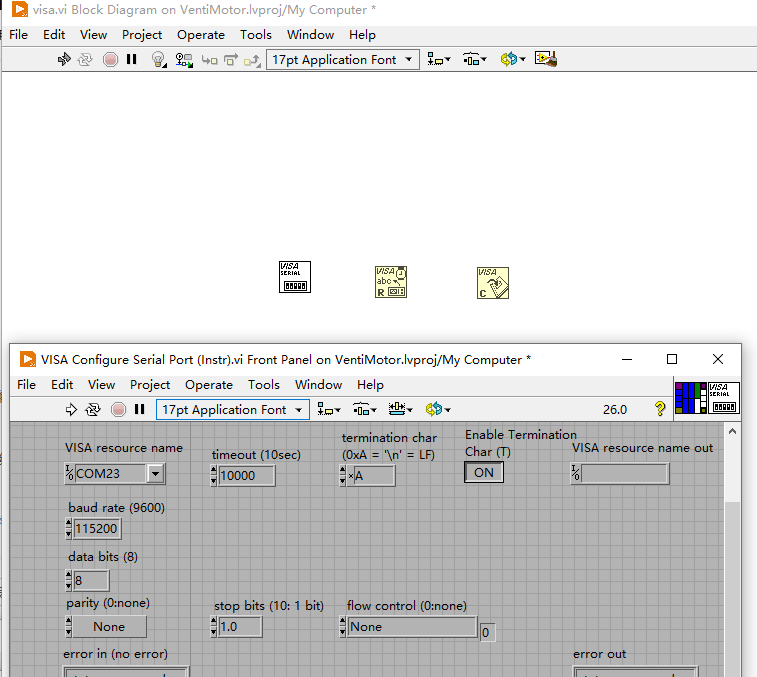Click Run Continuously in Front Panel toolbar
The height and width of the screenshot is (677, 757).
click(93, 409)
